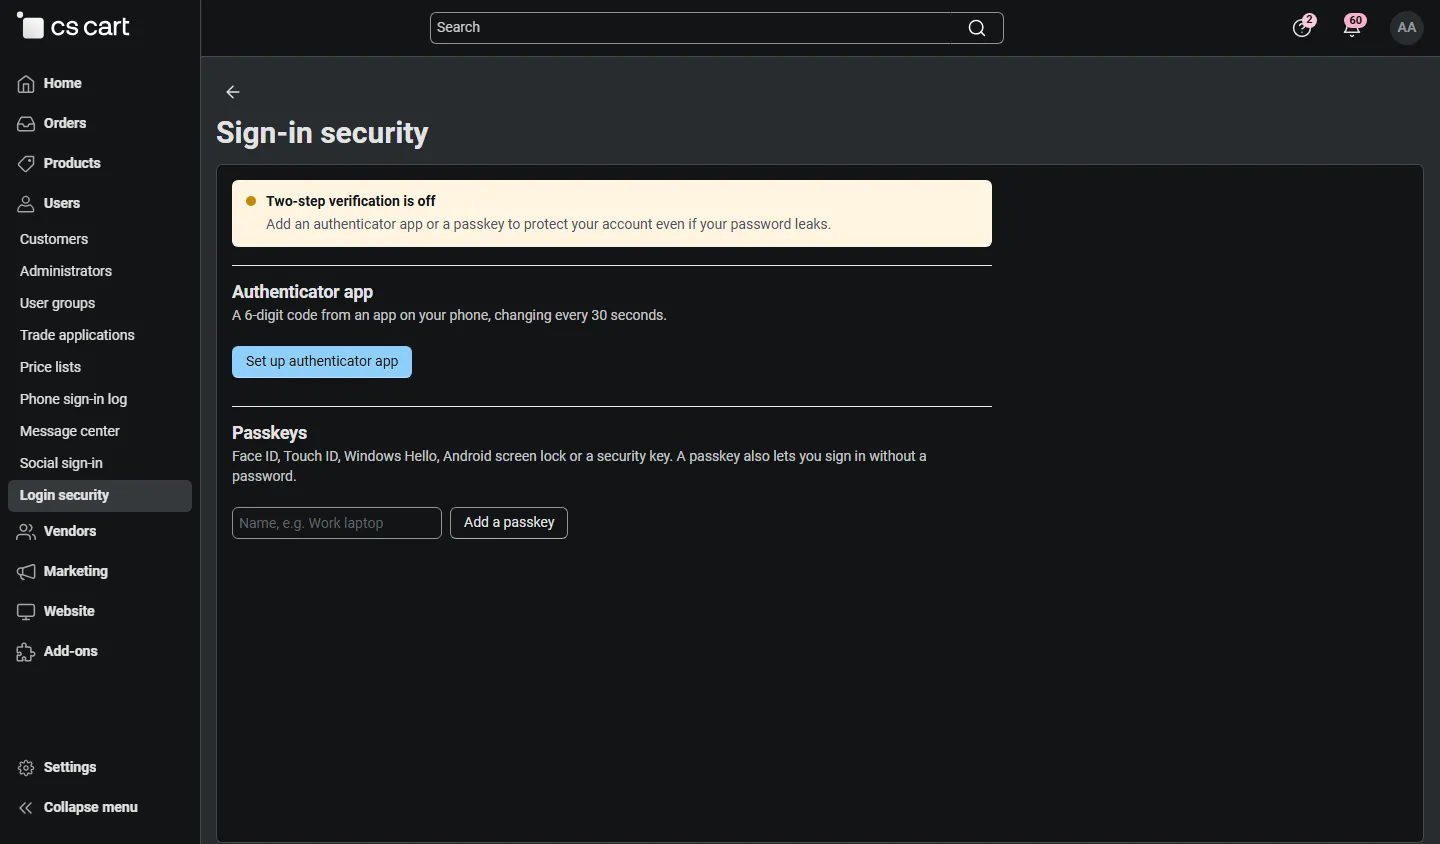The height and width of the screenshot is (844, 1440).
Task: Click the Users person icon
Action: tap(26, 204)
